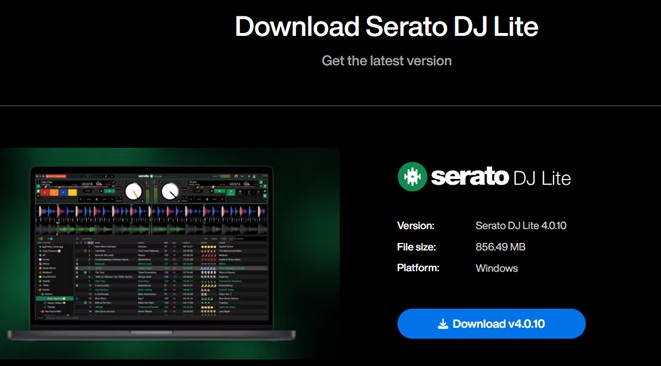Click the 'File size:' label
Image resolution: width=661 pixels, height=366 pixels.
coord(416,247)
